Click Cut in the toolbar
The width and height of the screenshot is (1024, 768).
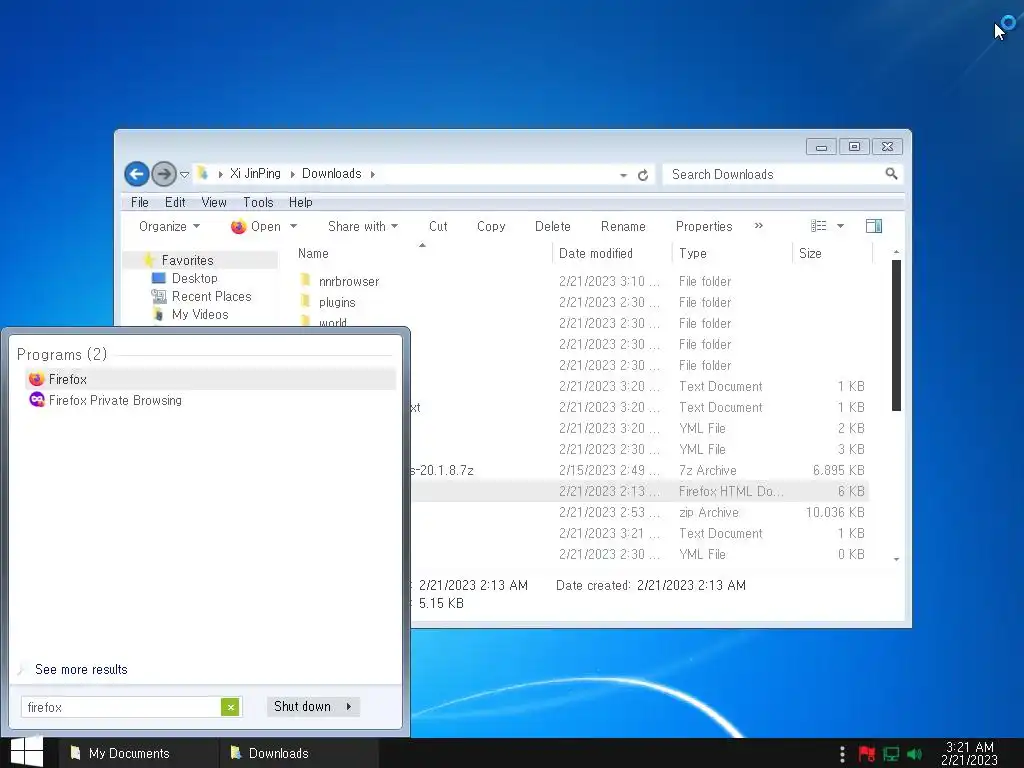click(438, 227)
